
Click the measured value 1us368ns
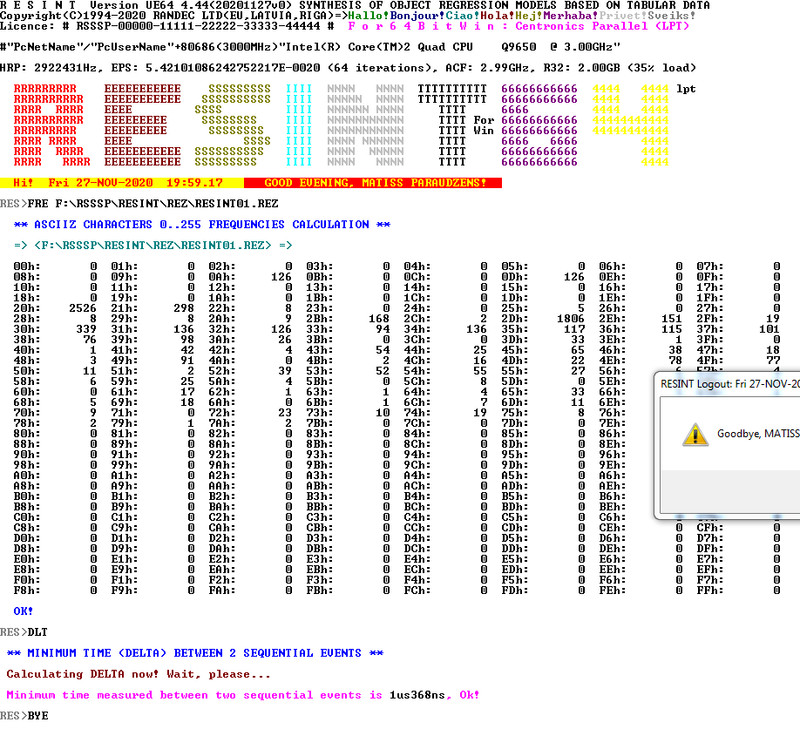point(417,695)
